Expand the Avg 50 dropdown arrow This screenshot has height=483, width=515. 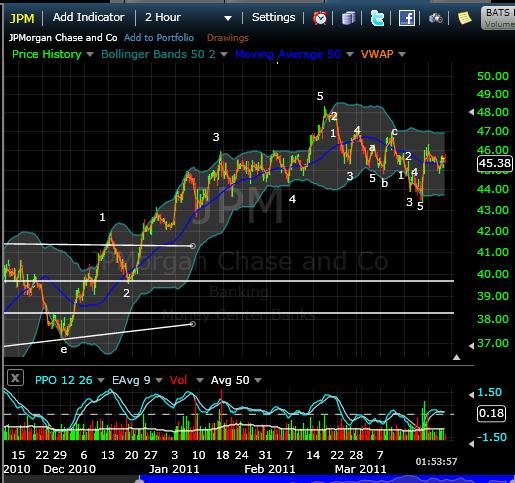click(257, 380)
